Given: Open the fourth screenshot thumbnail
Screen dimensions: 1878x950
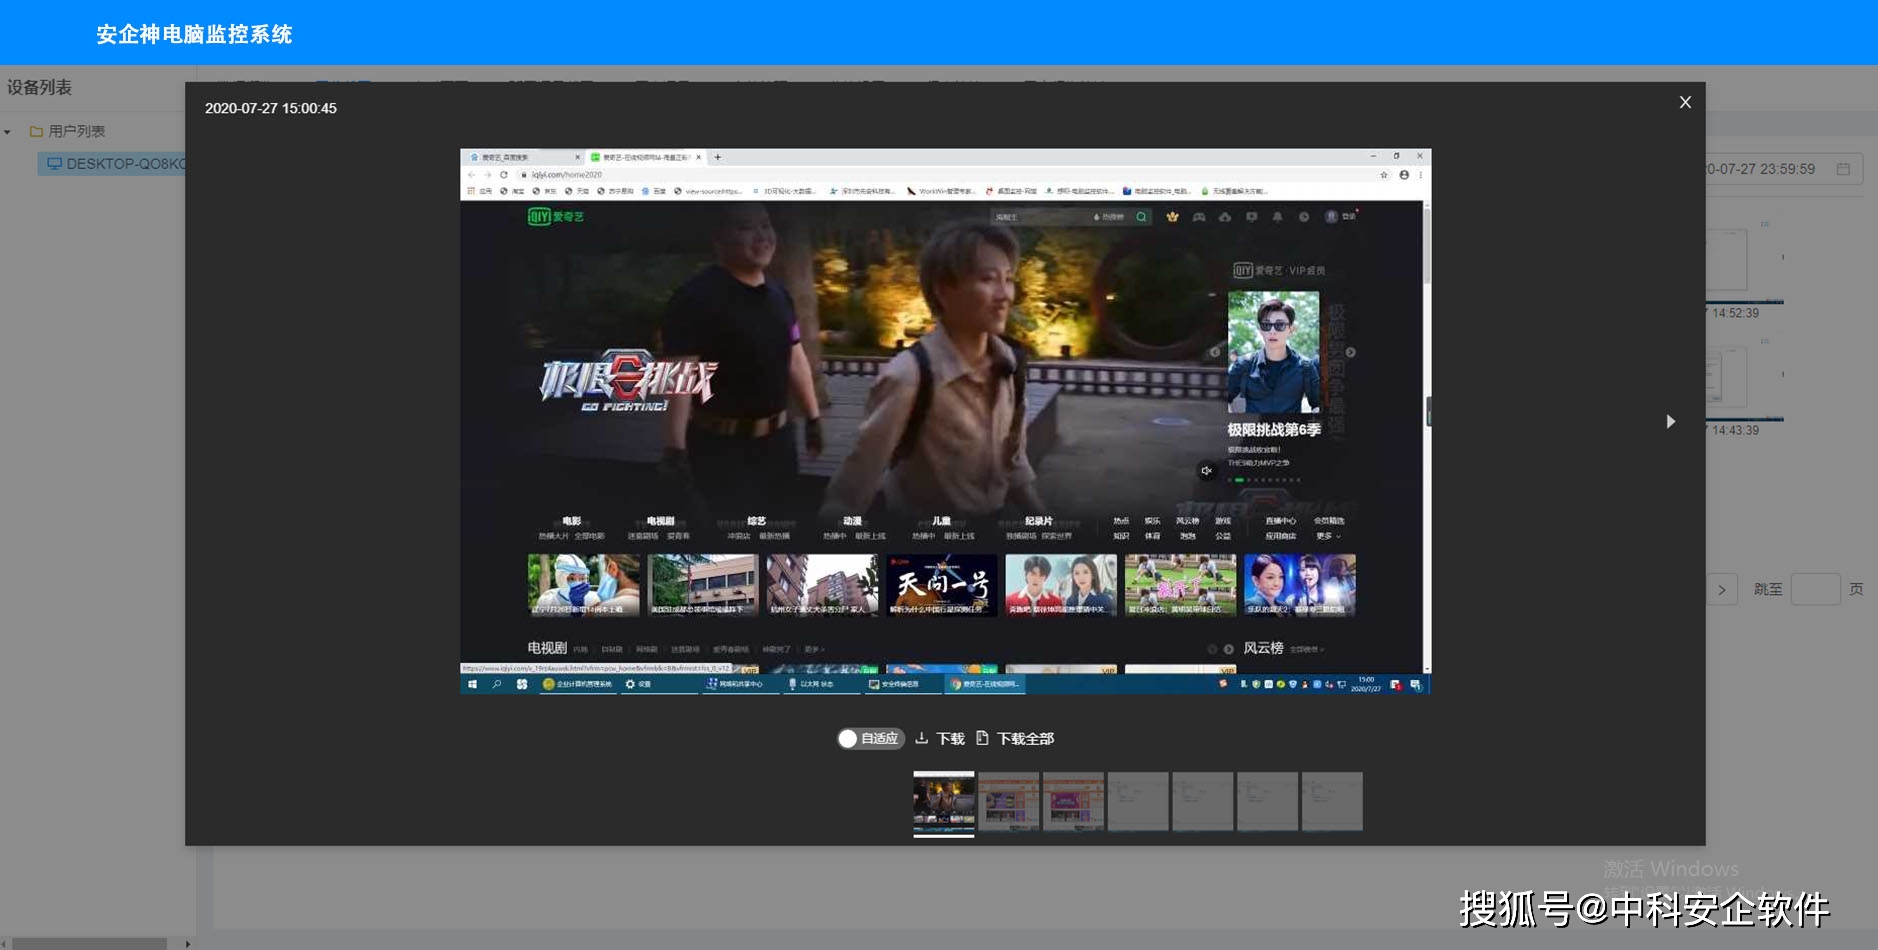Looking at the screenshot, I should [x=1138, y=801].
